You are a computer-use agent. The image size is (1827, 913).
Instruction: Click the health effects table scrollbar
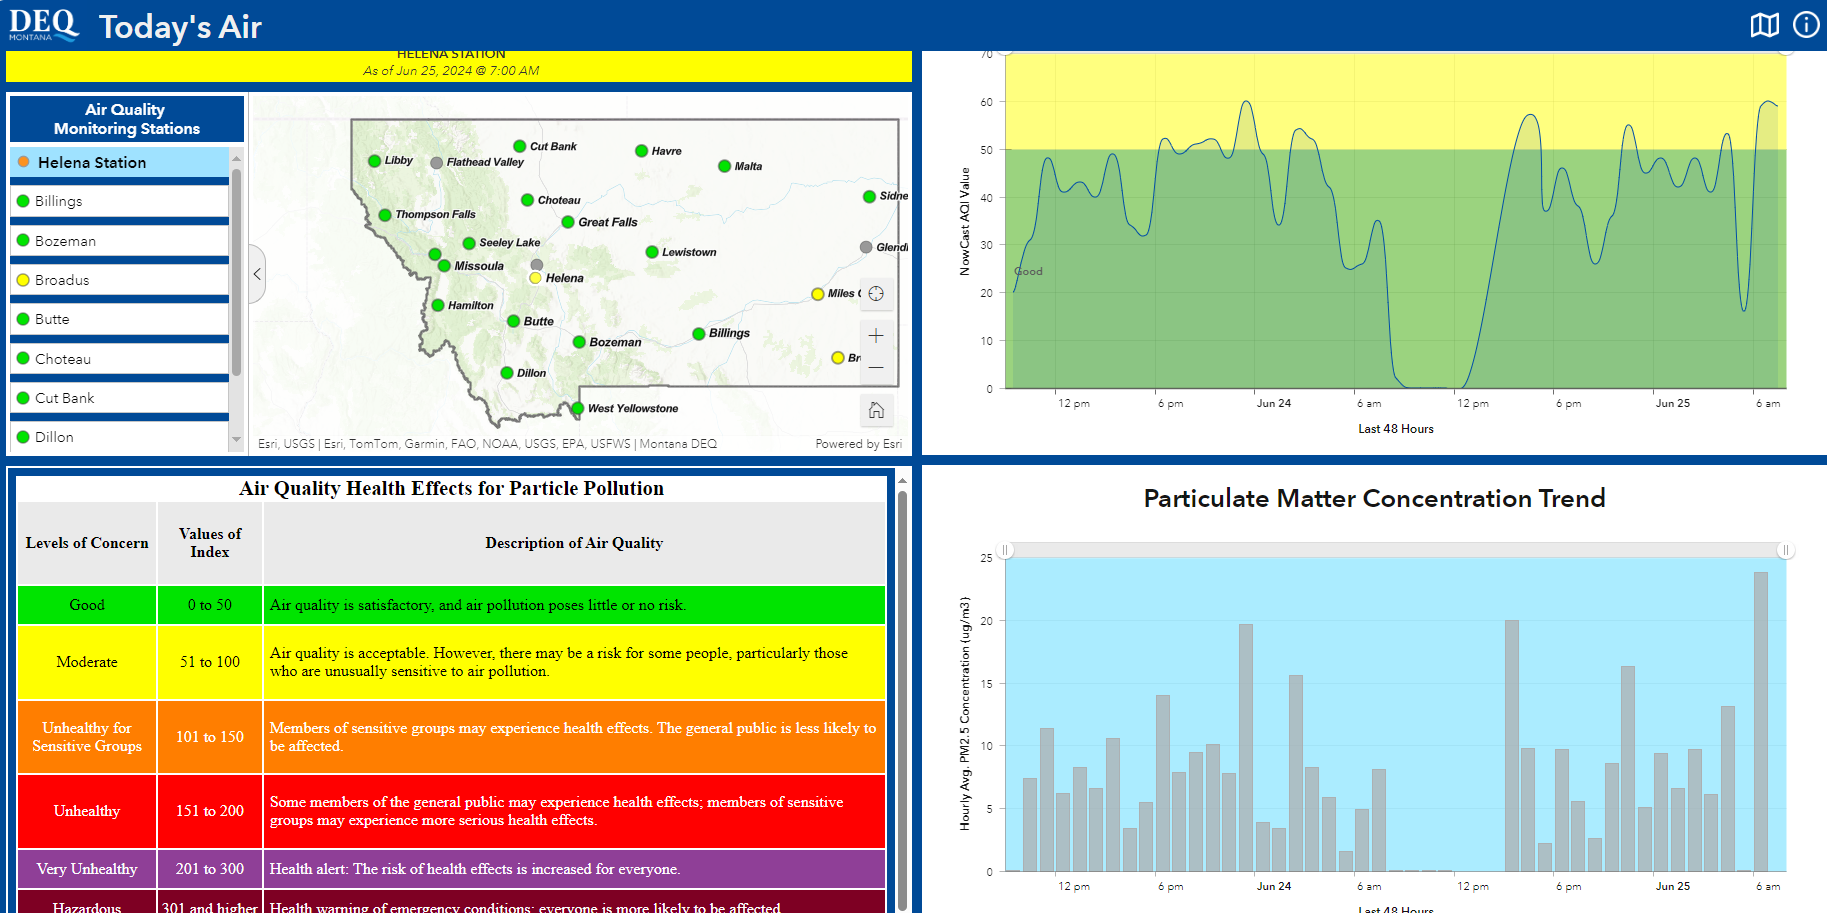[x=902, y=690]
